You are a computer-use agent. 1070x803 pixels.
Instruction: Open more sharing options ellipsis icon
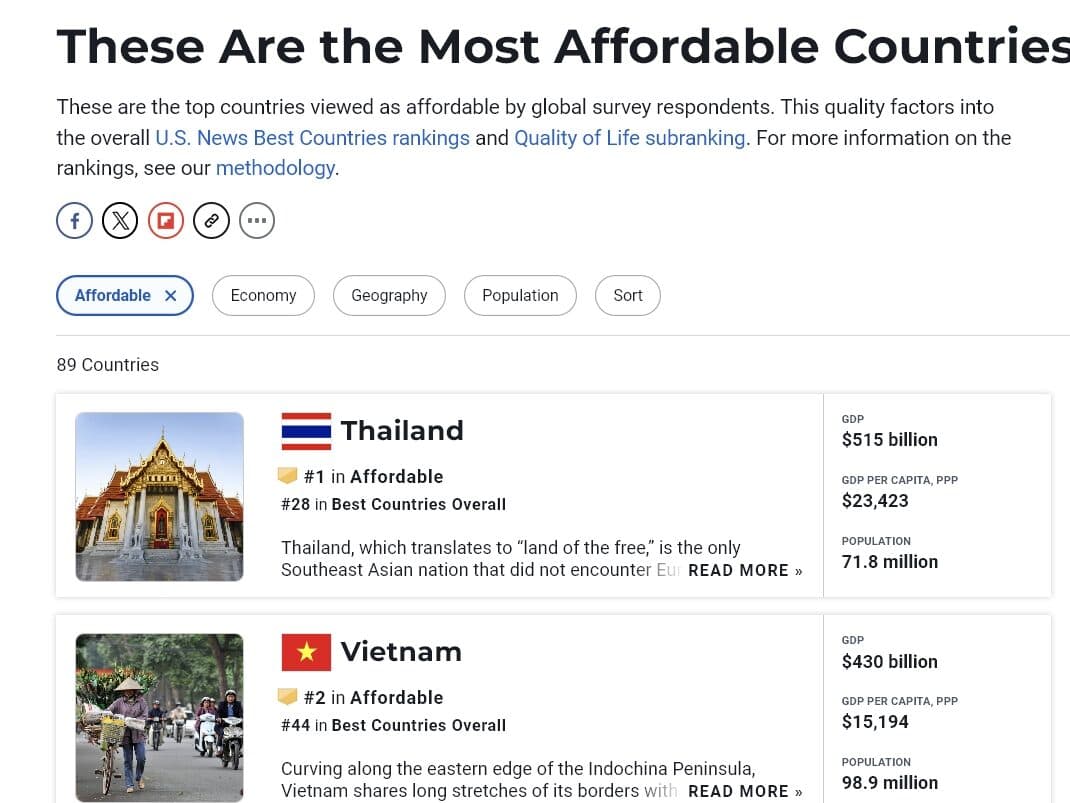click(257, 220)
